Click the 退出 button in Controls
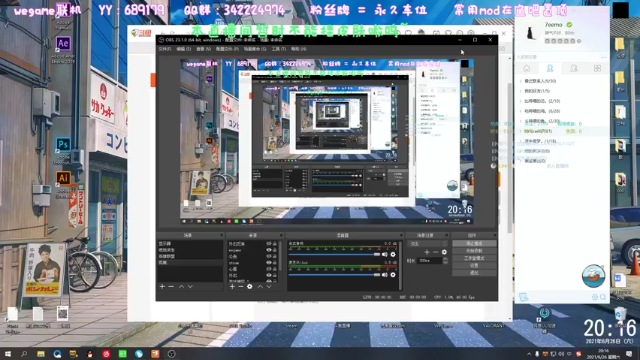 point(474,273)
